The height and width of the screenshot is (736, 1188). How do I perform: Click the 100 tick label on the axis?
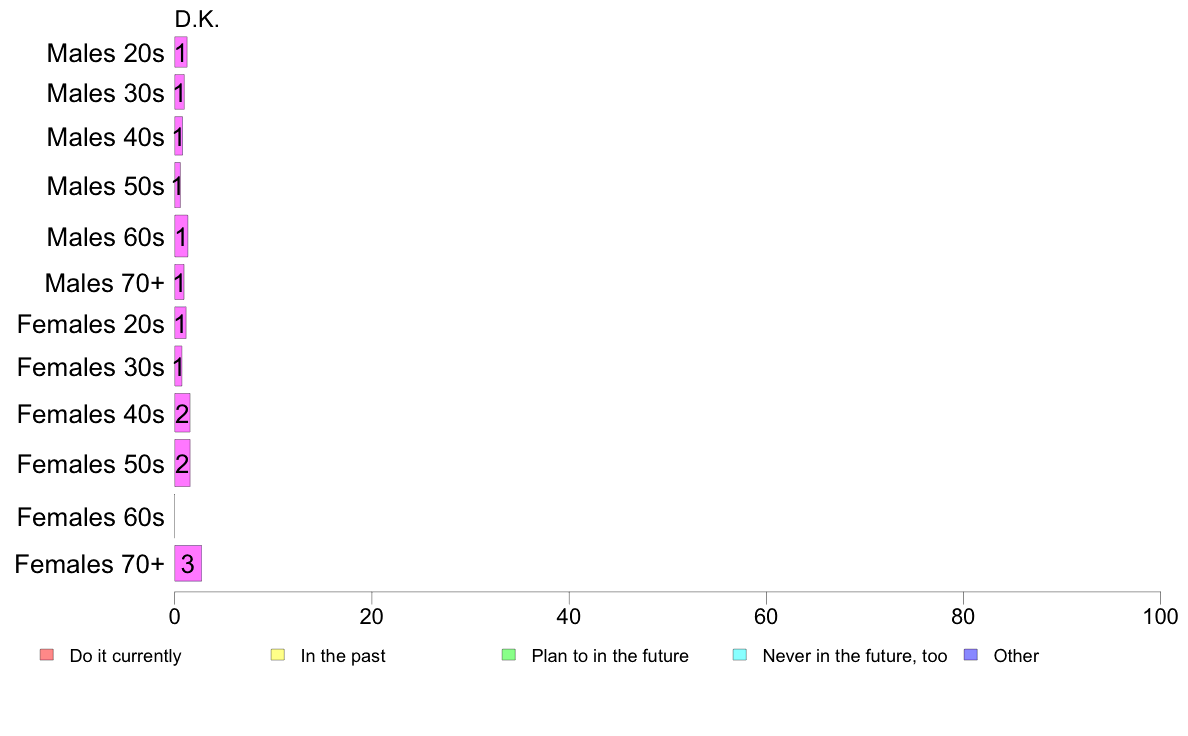point(1160,616)
